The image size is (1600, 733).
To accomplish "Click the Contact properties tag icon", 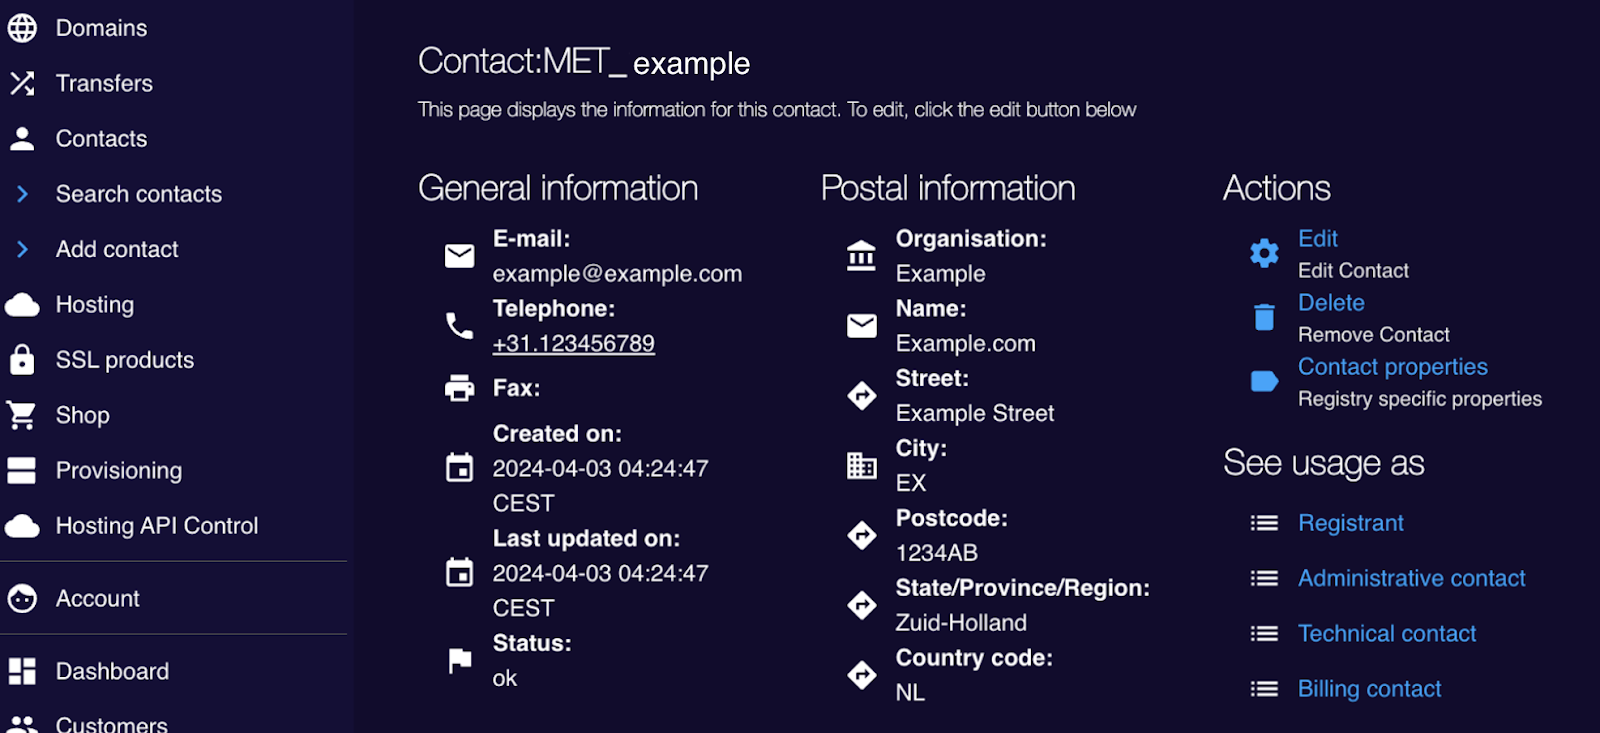I will [1264, 381].
